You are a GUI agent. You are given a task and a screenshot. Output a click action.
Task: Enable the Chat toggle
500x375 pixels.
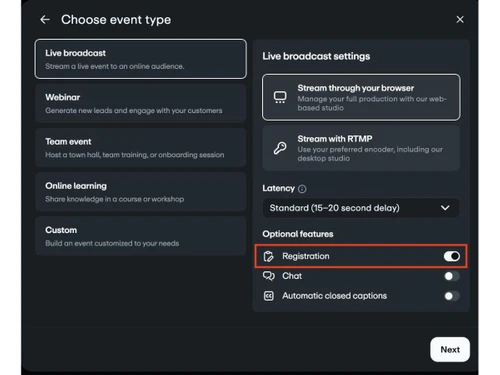coord(452,276)
